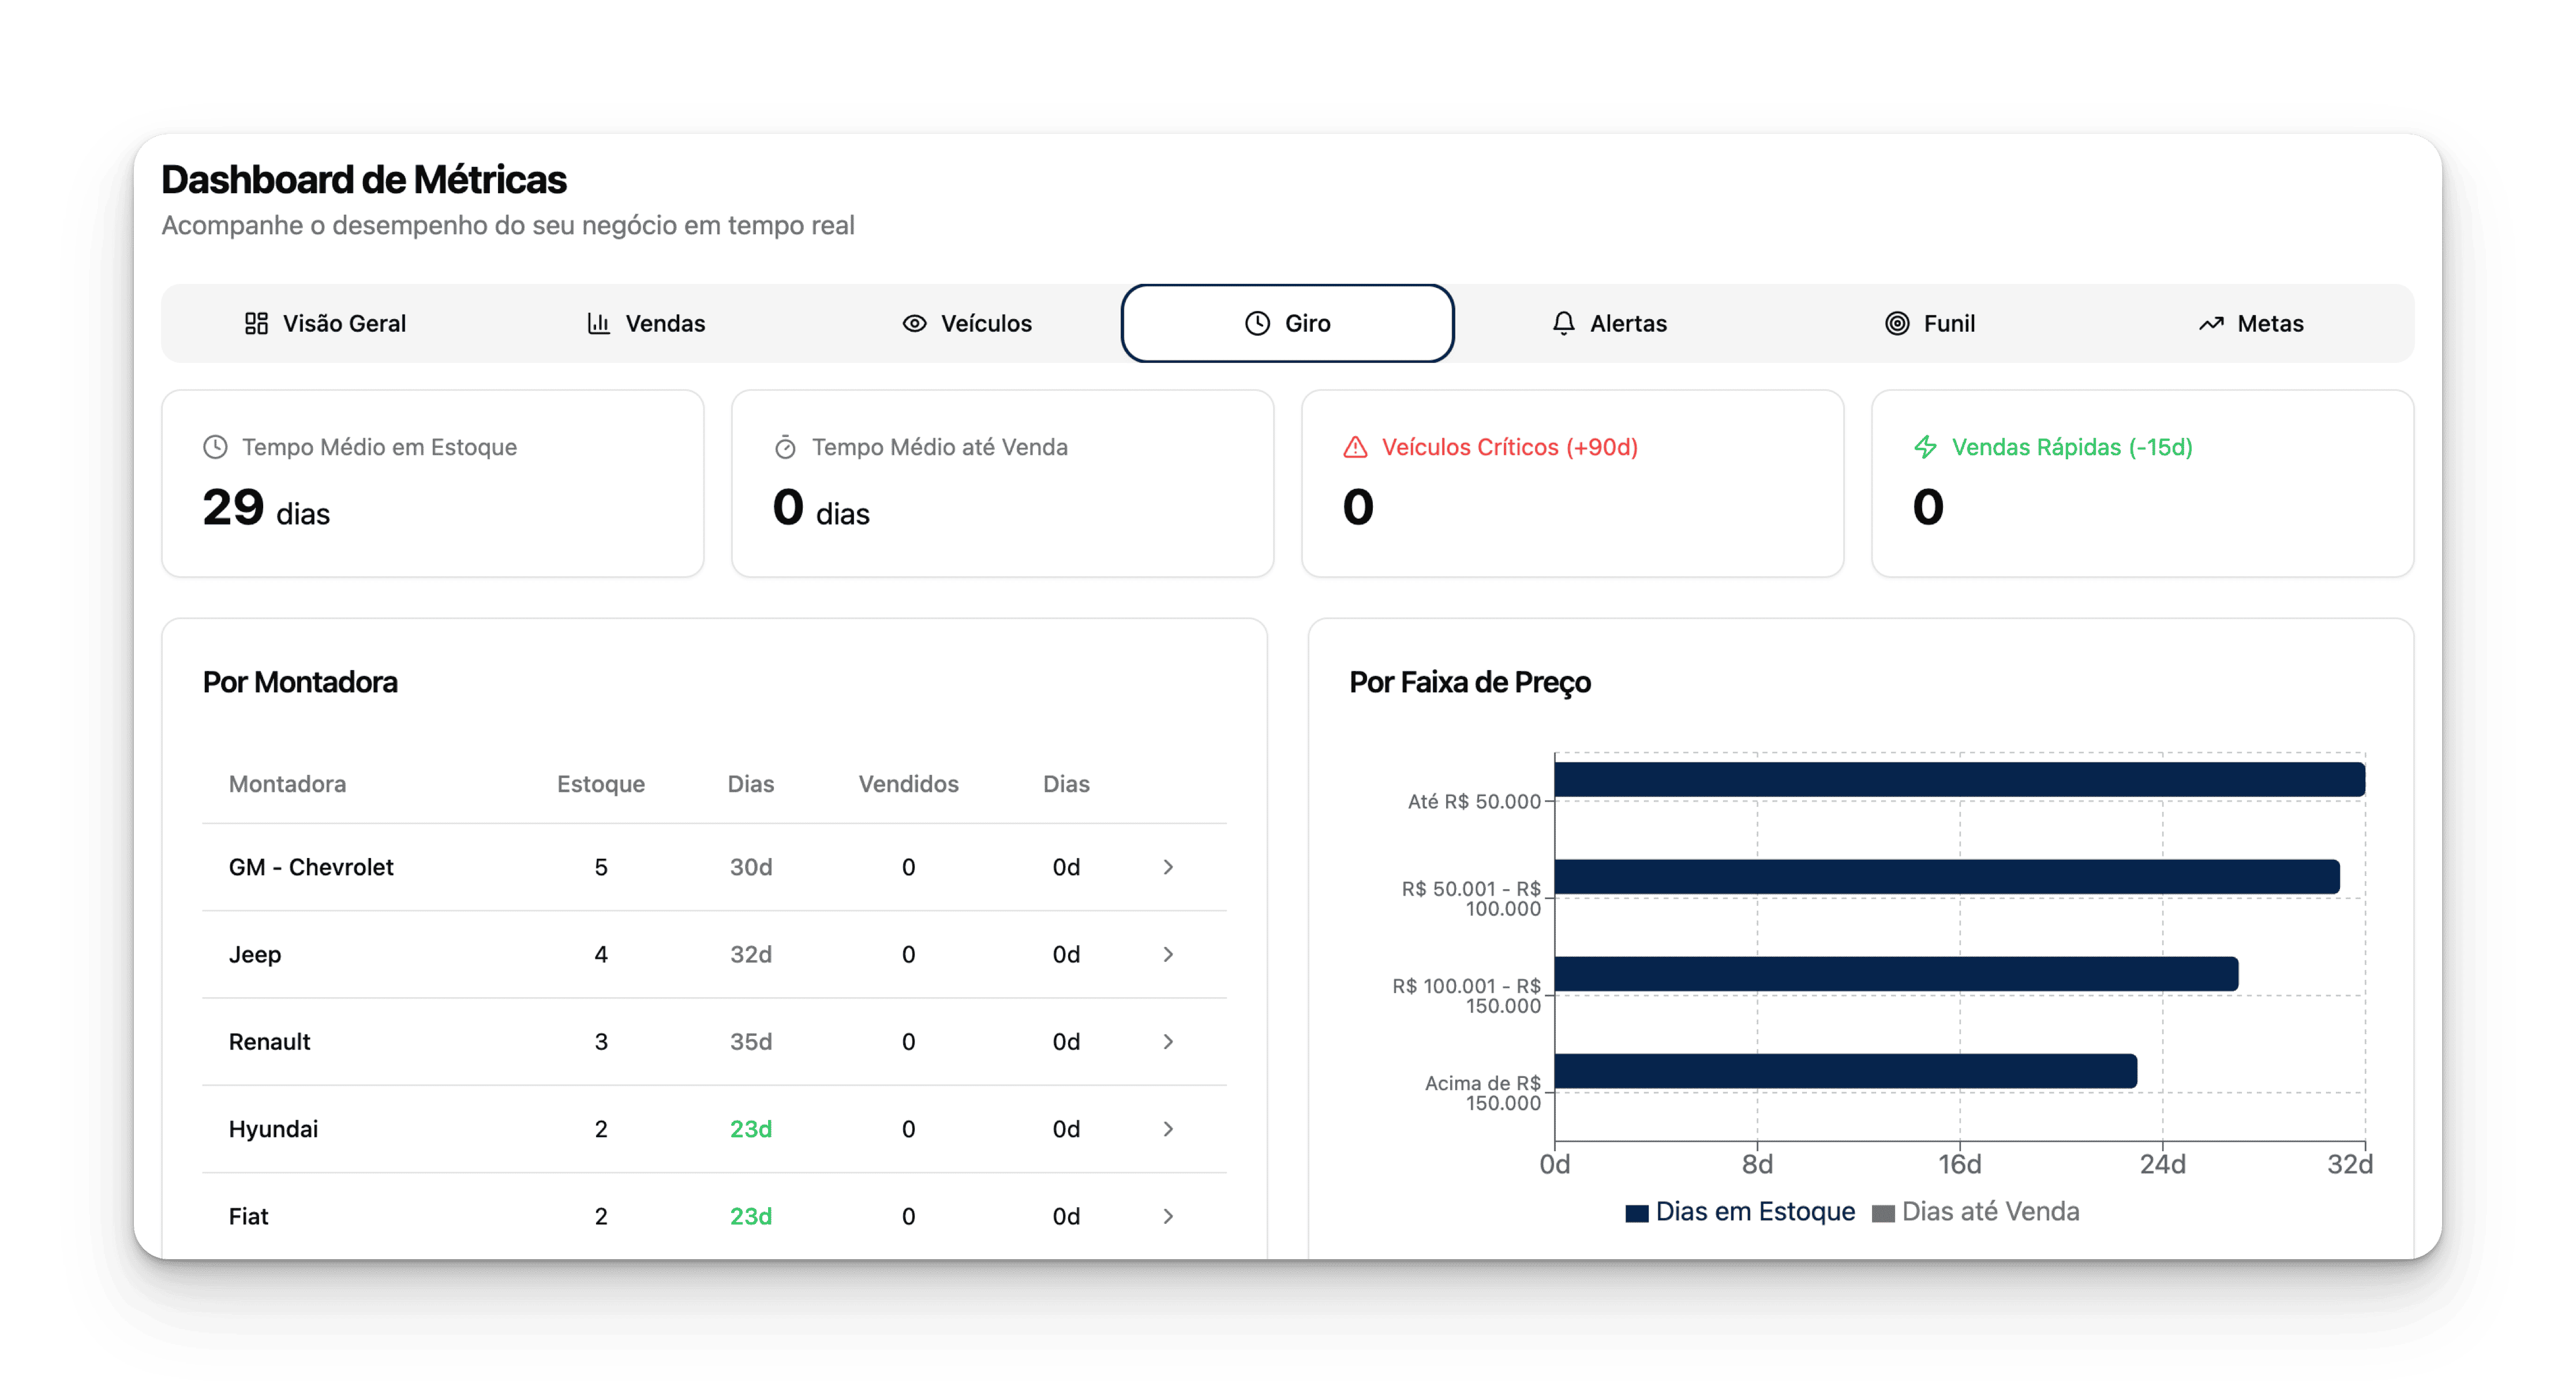Viewport: 2576px width, 1393px height.
Task: Switch to the Giro tab
Action: [x=1287, y=323]
